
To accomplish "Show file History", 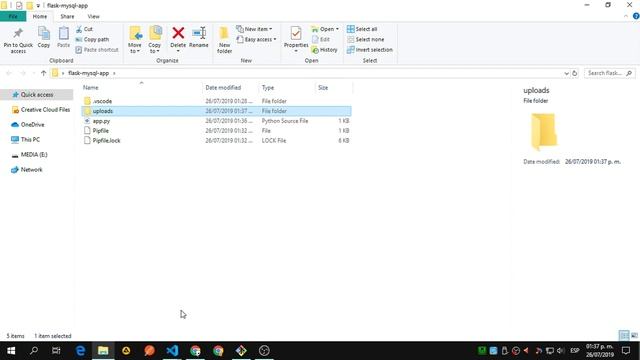I will [x=324, y=50].
